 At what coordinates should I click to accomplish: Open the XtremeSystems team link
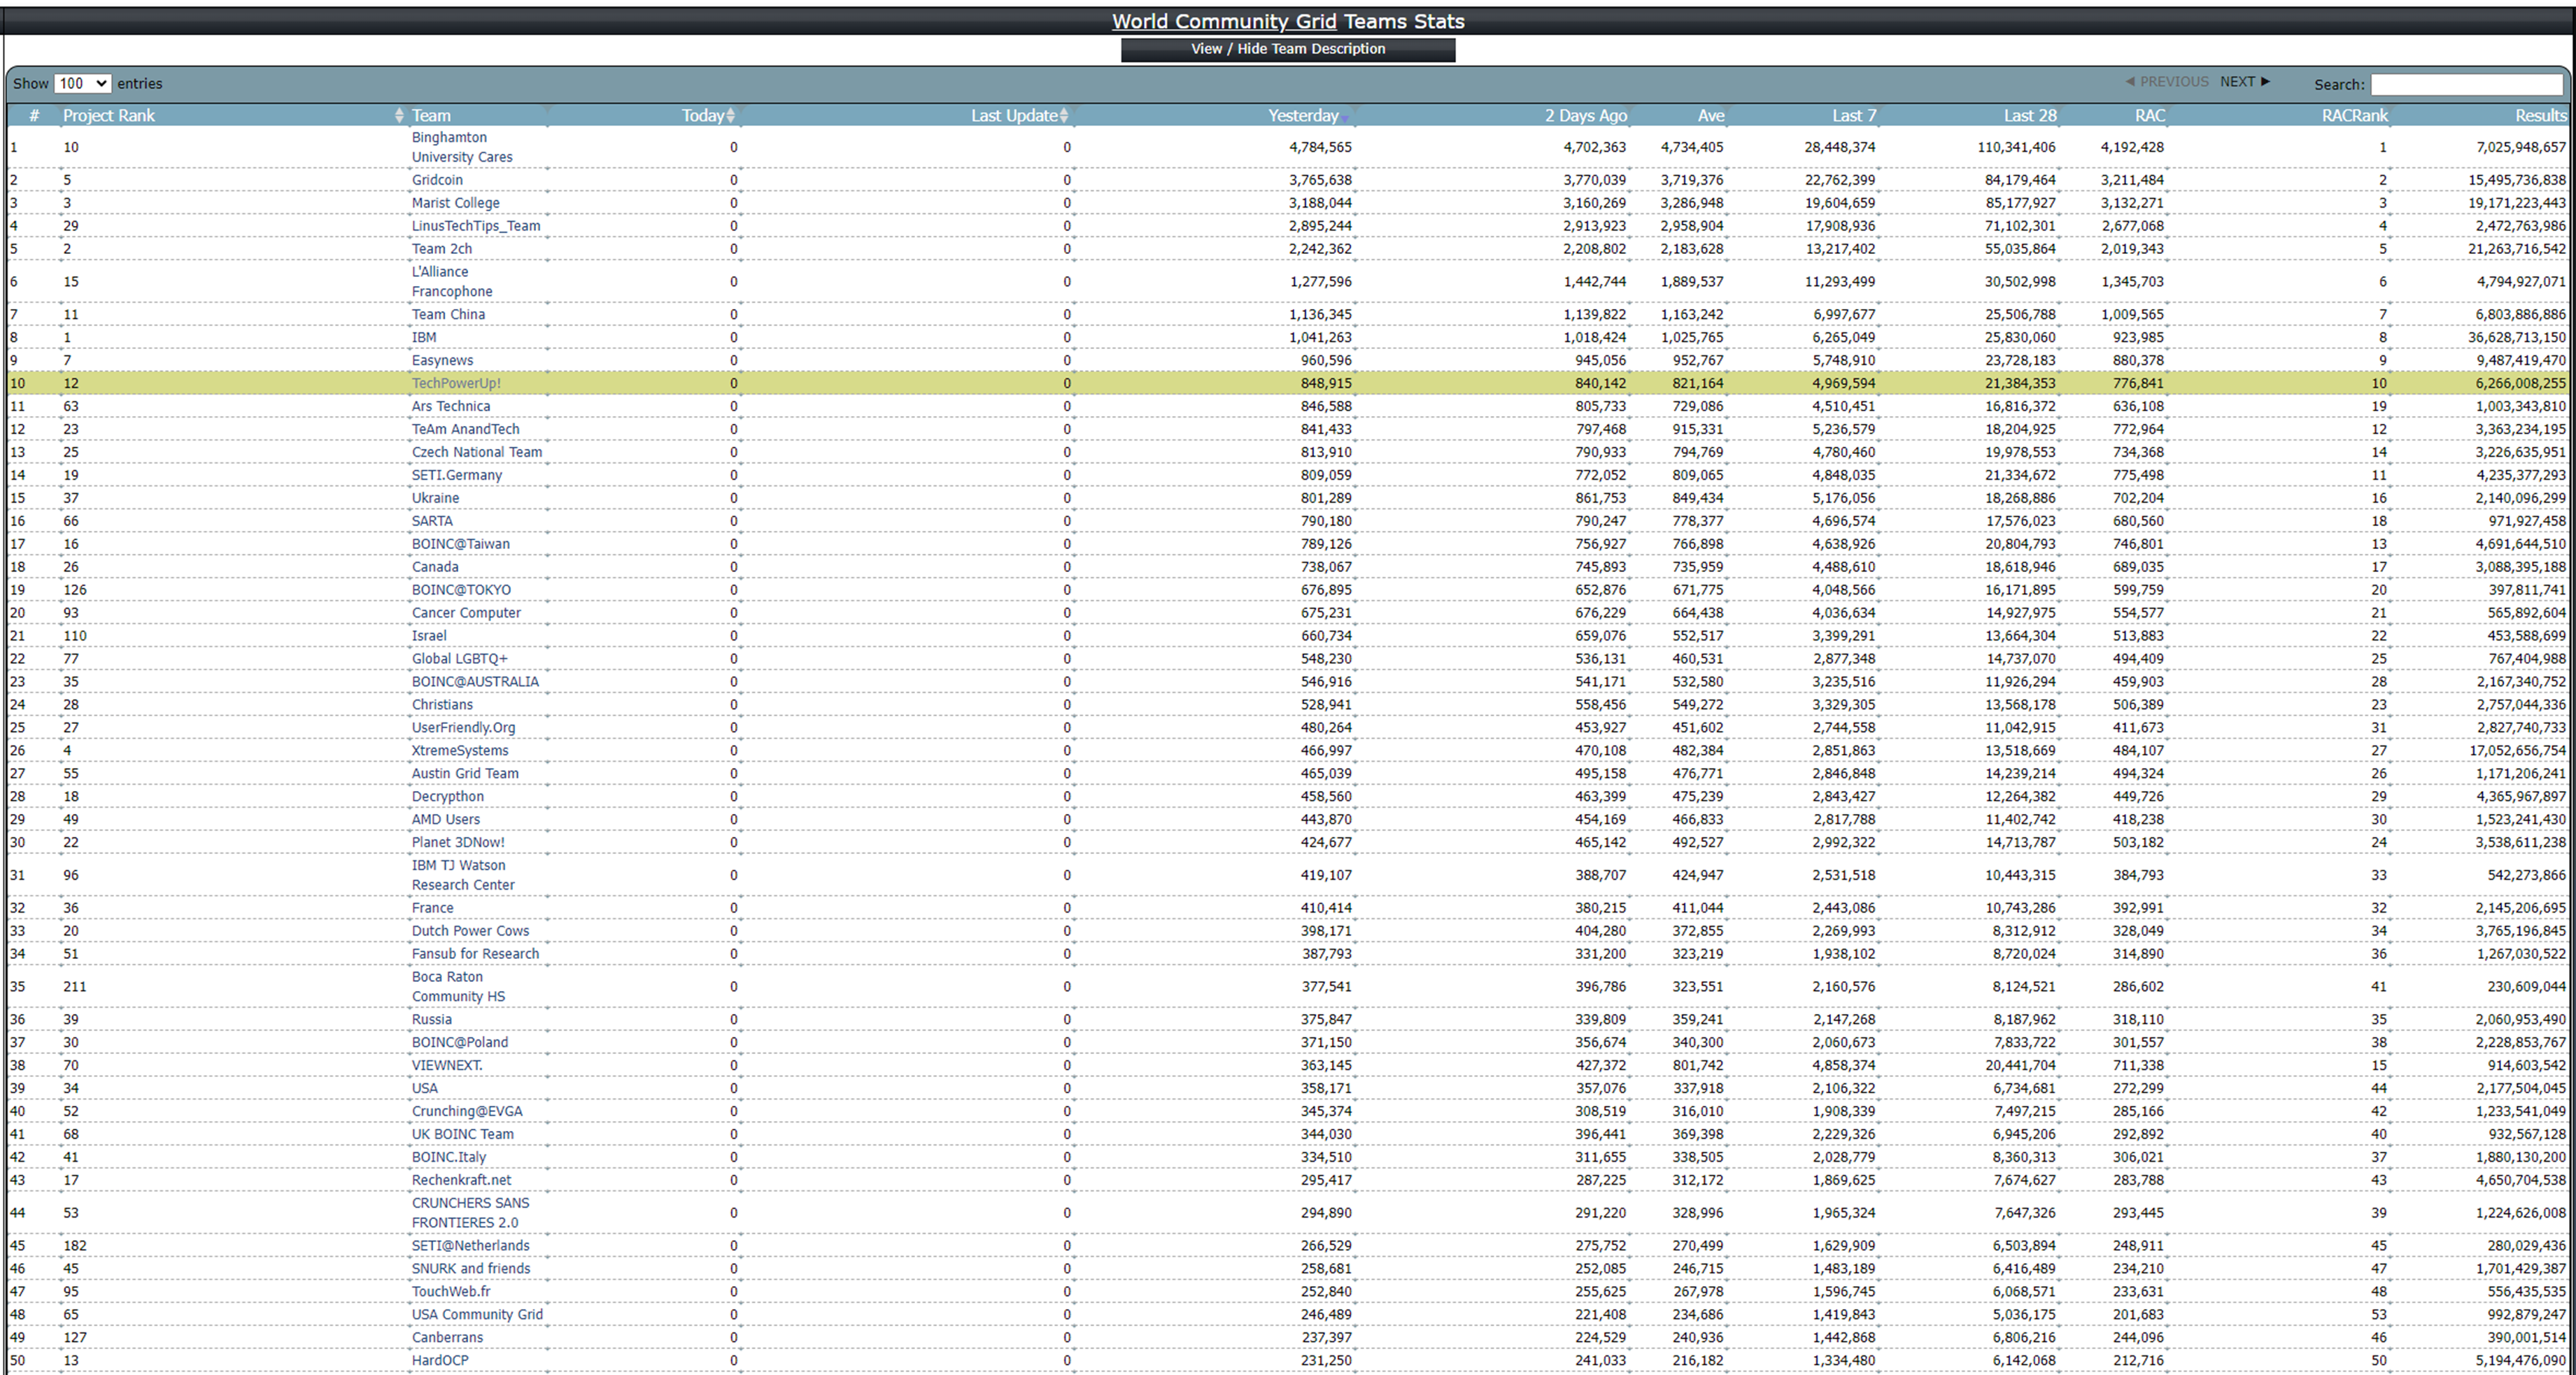460,751
